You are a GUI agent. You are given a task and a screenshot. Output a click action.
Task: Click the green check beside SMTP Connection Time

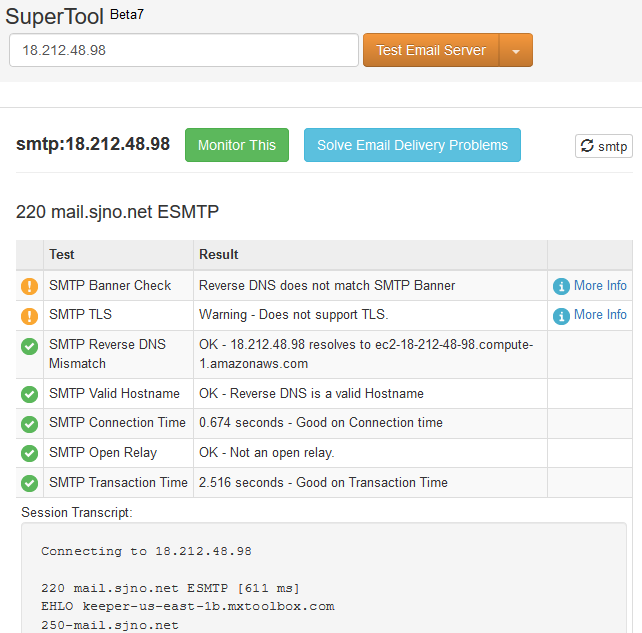click(x=30, y=423)
